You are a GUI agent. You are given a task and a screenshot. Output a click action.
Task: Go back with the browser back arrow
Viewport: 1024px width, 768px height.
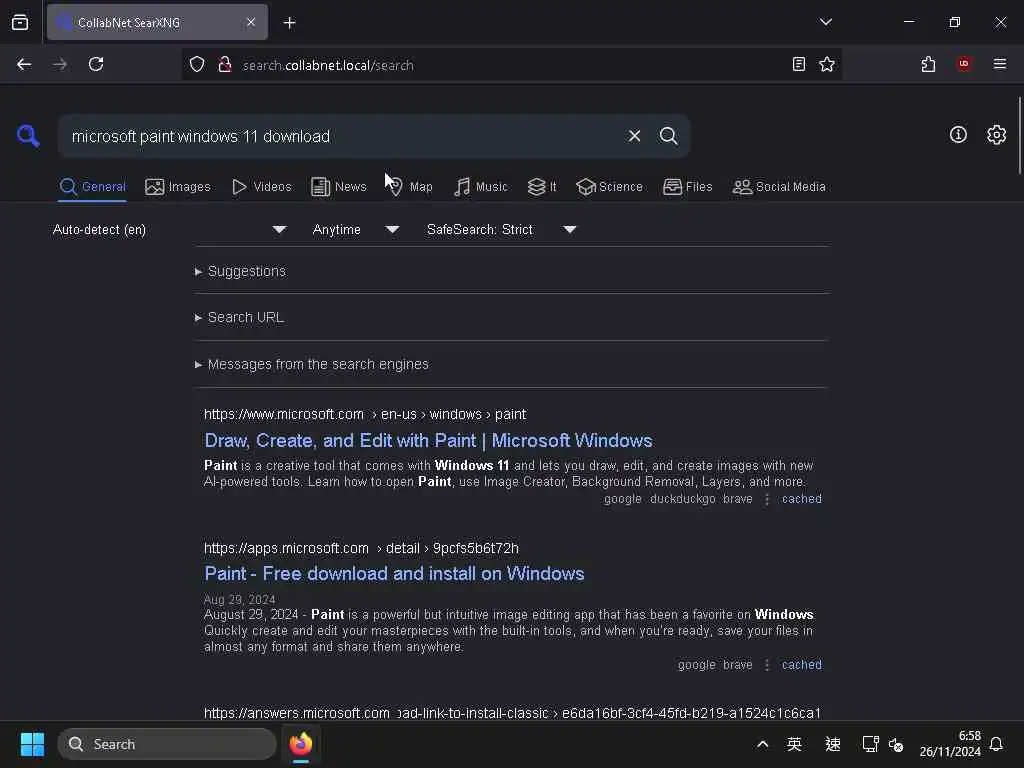(24, 64)
